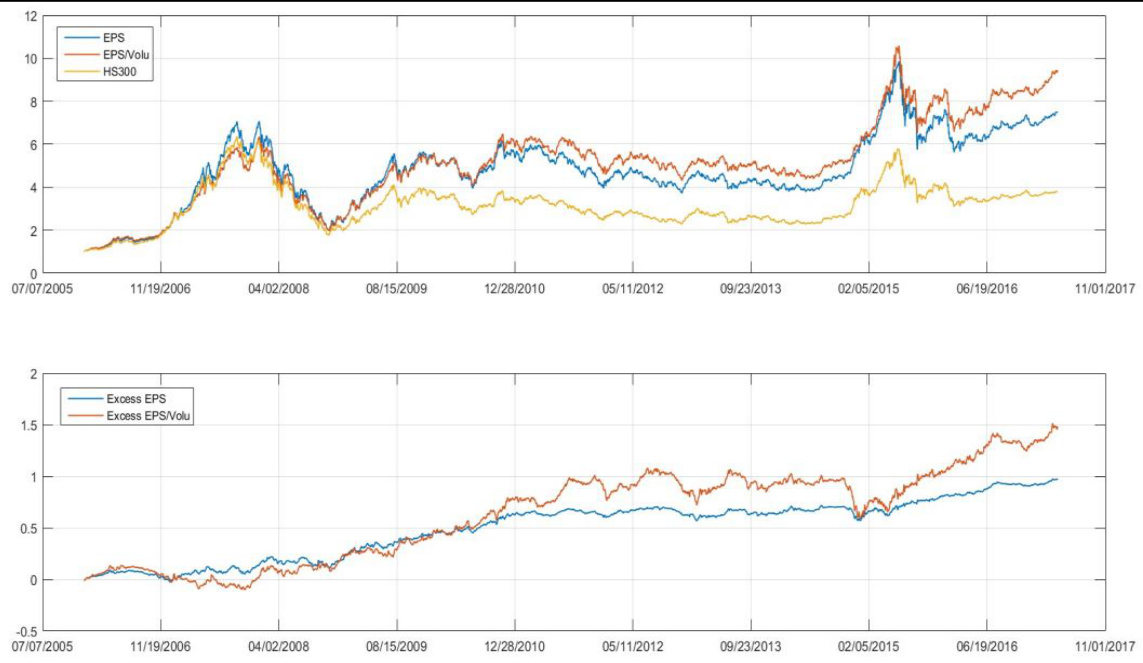This screenshot has width=1143, height=663.
Task: Click the 07/07/2005 date label on bottom chart
Action: coord(45,646)
